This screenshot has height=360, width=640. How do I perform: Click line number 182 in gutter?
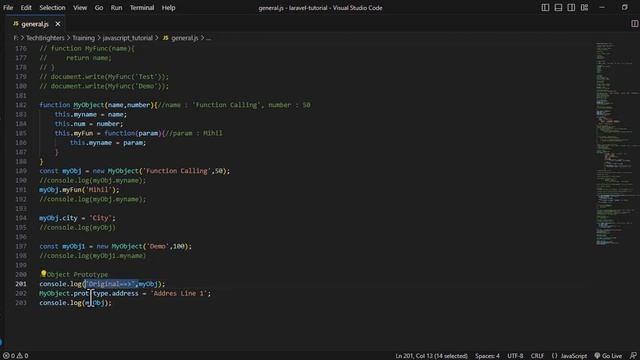click(x=21, y=105)
